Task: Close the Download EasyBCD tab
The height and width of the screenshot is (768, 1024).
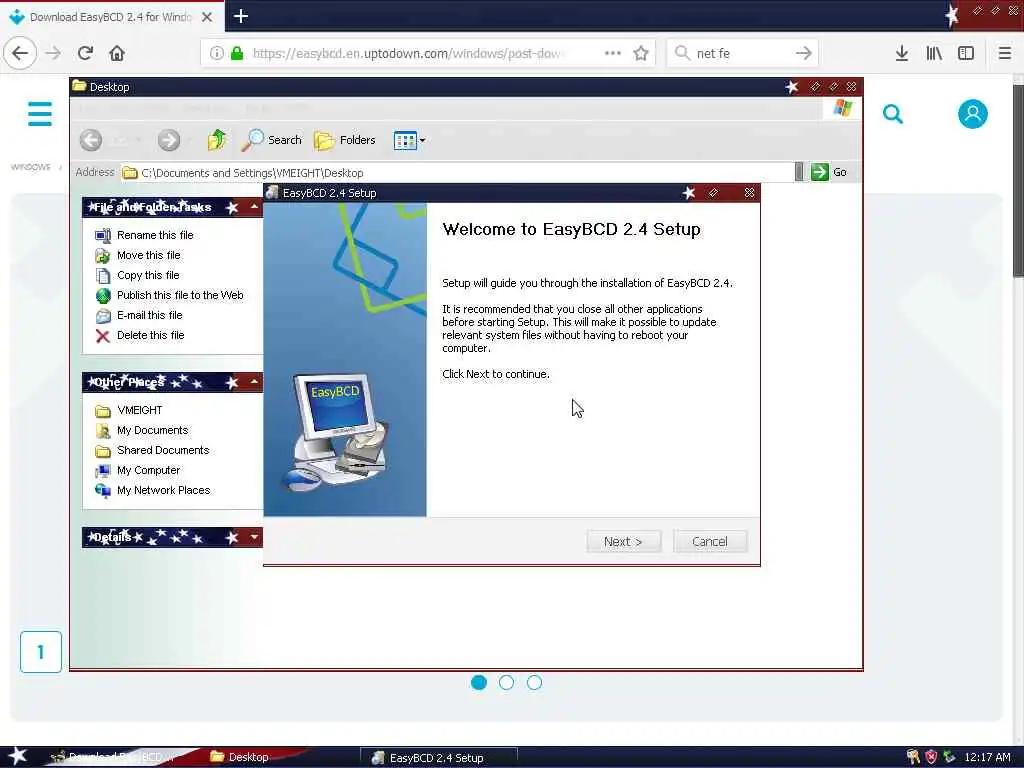Action: pyautogui.click(x=207, y=17)
